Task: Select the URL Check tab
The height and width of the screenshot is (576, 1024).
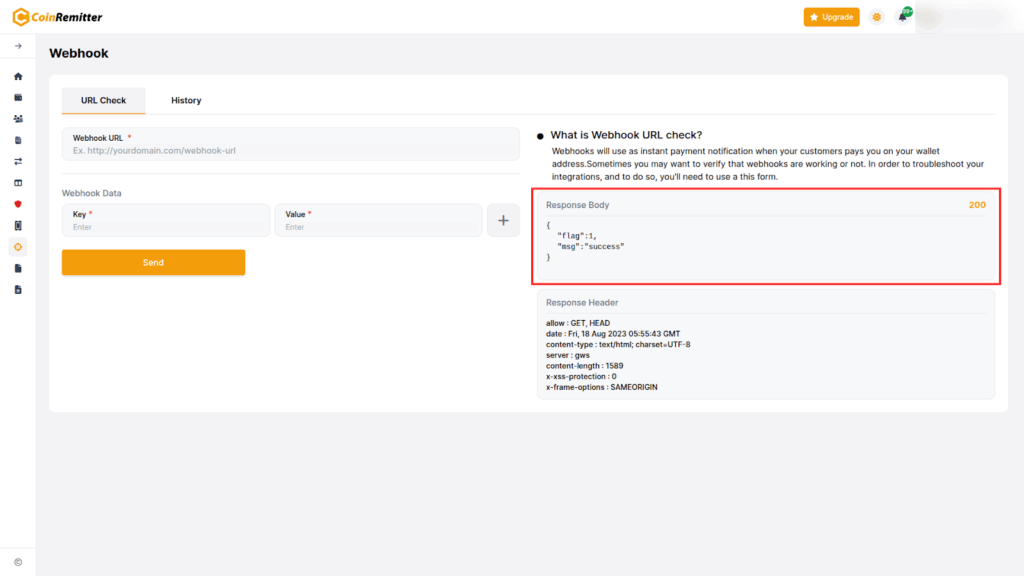Action: (x=103, y=101)
